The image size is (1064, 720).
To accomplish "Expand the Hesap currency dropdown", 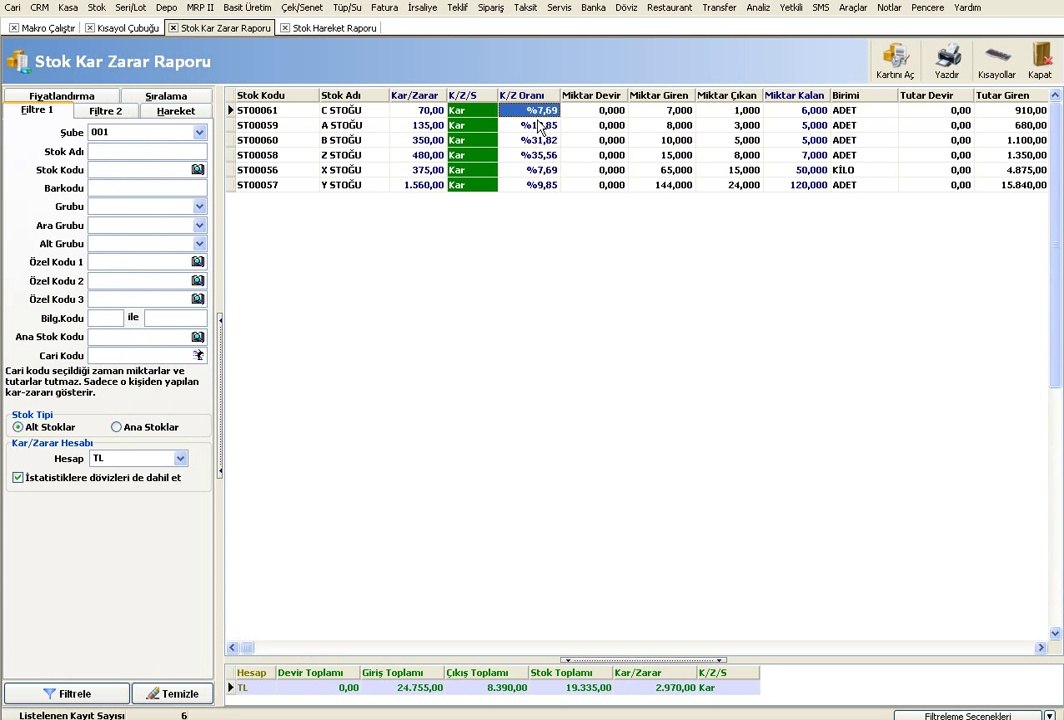I will point(180,459).
